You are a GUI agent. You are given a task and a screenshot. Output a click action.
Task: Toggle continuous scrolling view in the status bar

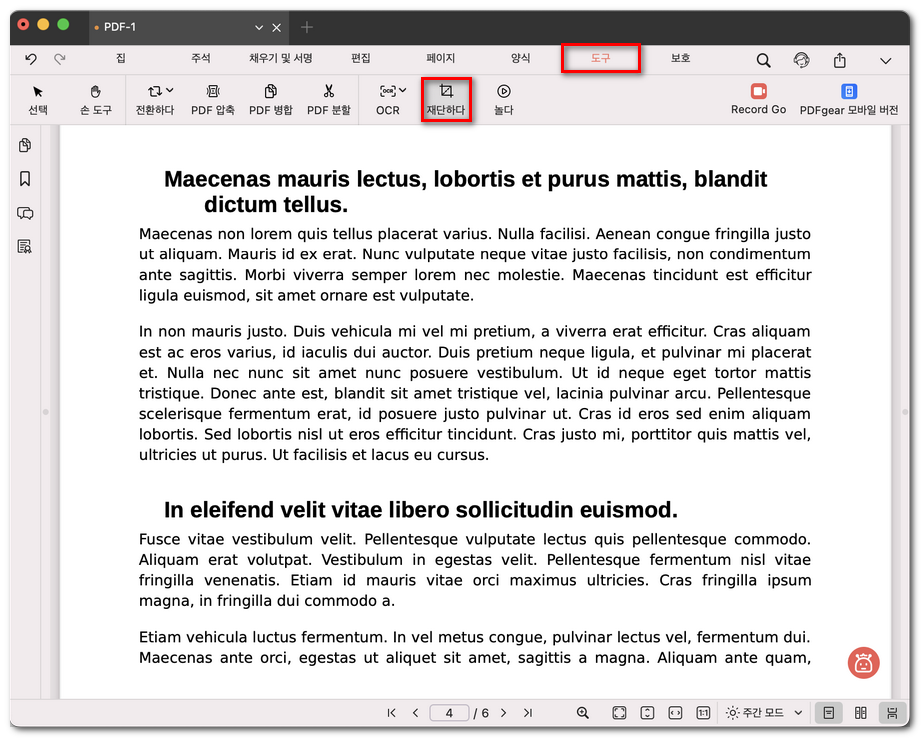pos(890,713)
